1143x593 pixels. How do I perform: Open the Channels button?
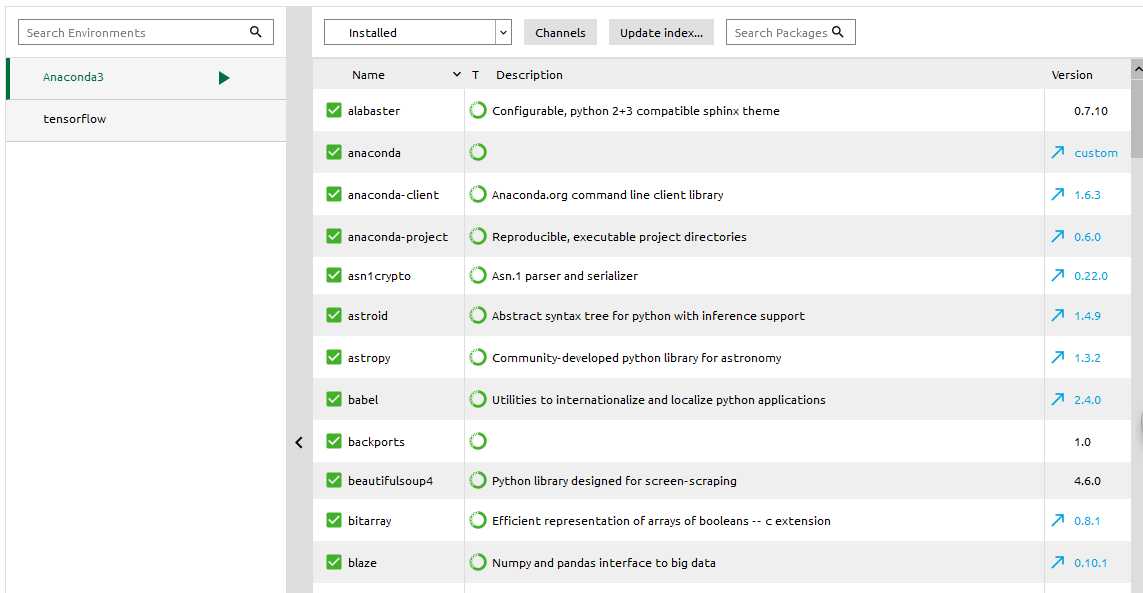[560, 32]
